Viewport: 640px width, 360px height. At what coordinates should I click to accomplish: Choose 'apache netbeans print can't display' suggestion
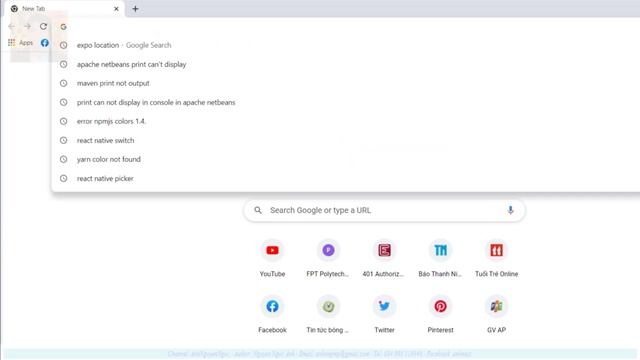(x=345, y=64)
